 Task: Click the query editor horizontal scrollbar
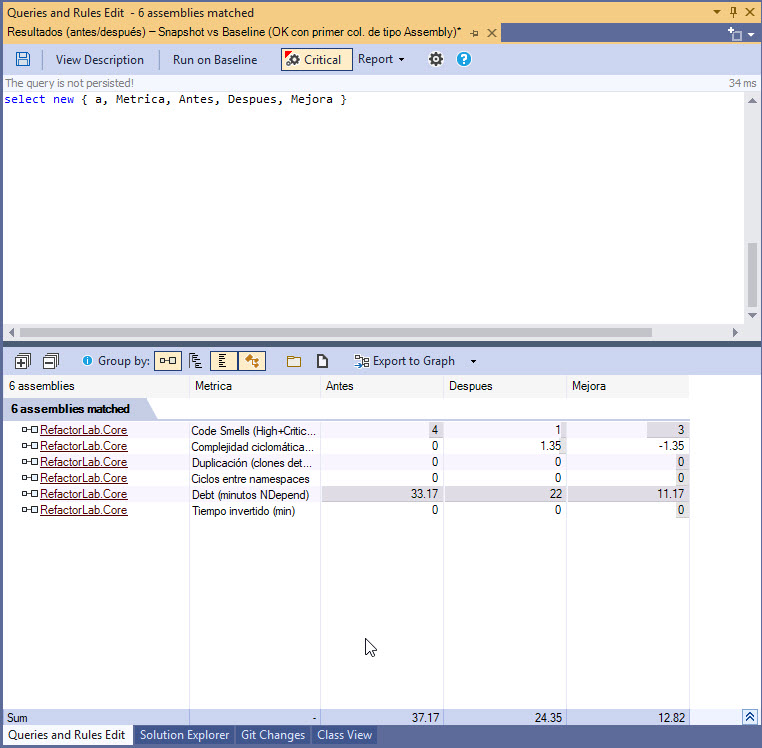[335, 332]
